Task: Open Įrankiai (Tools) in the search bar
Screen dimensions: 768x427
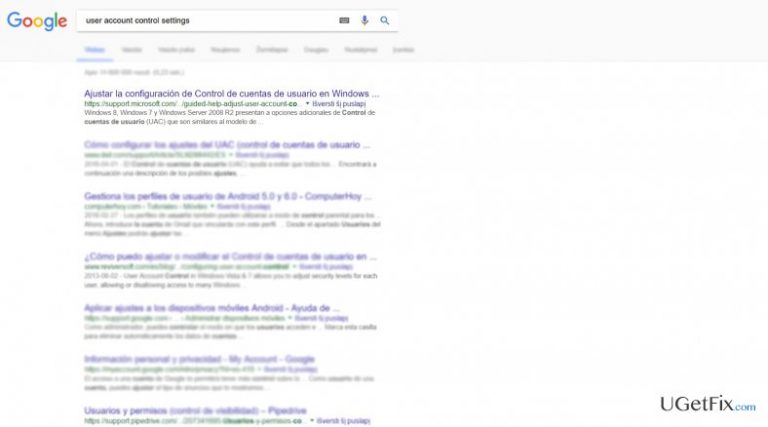Action: pos(403,50)
